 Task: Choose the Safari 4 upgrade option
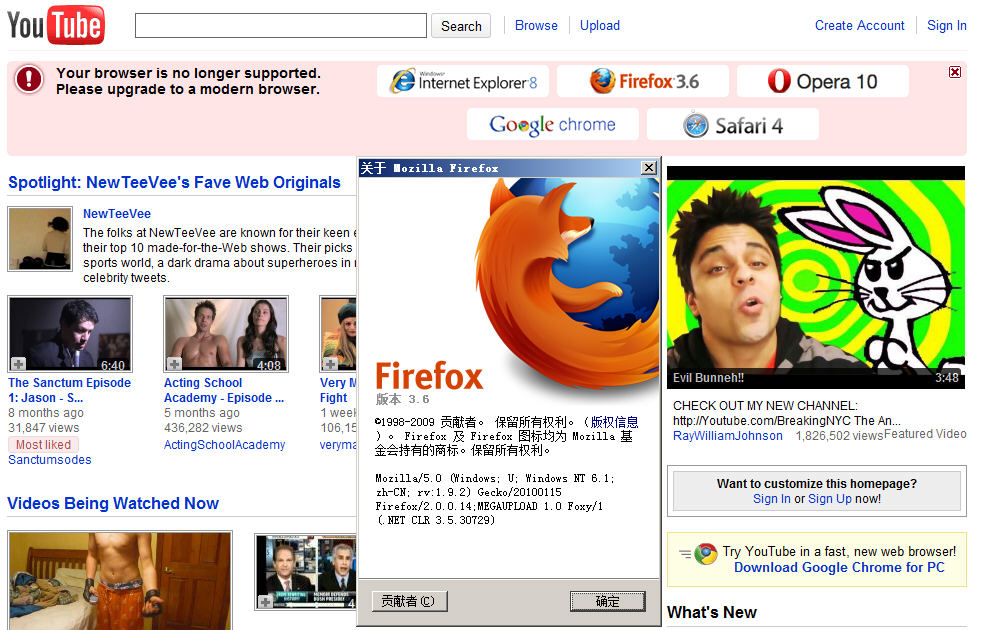[x=733, y=125]
